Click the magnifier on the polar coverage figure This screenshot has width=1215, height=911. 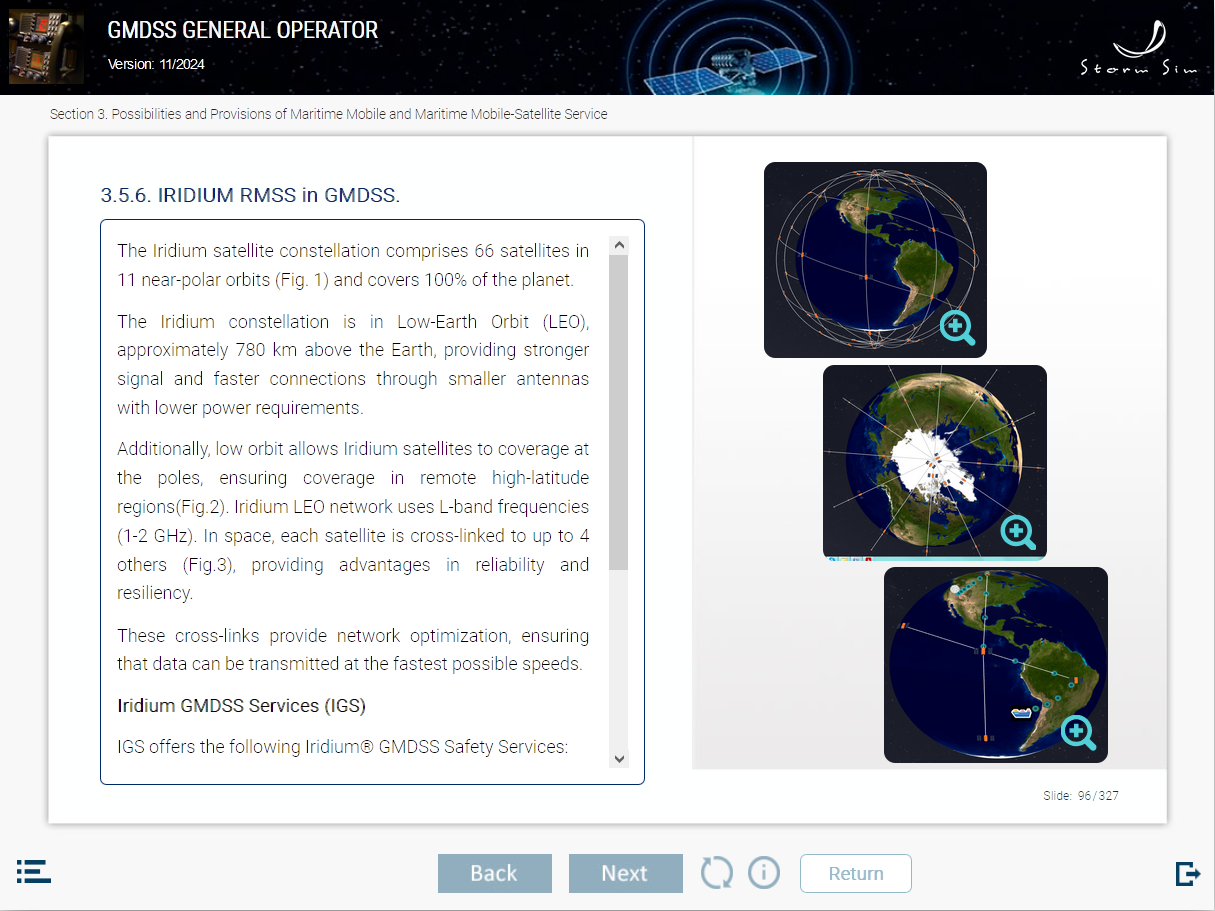tap(1018, 533)
